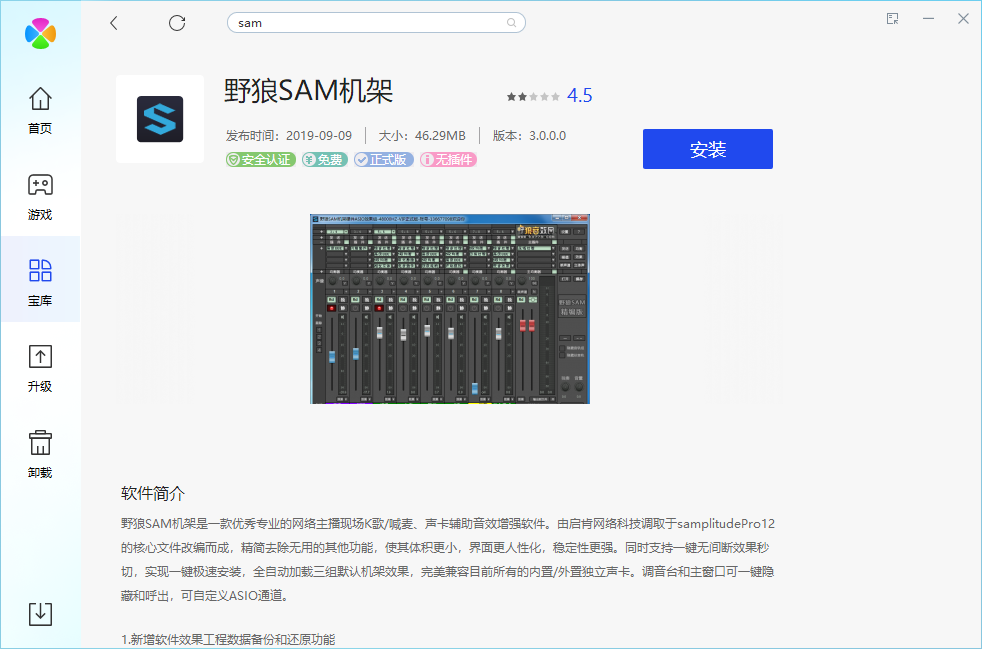
Task: Click the star rating row
Action: click(533, 96)
